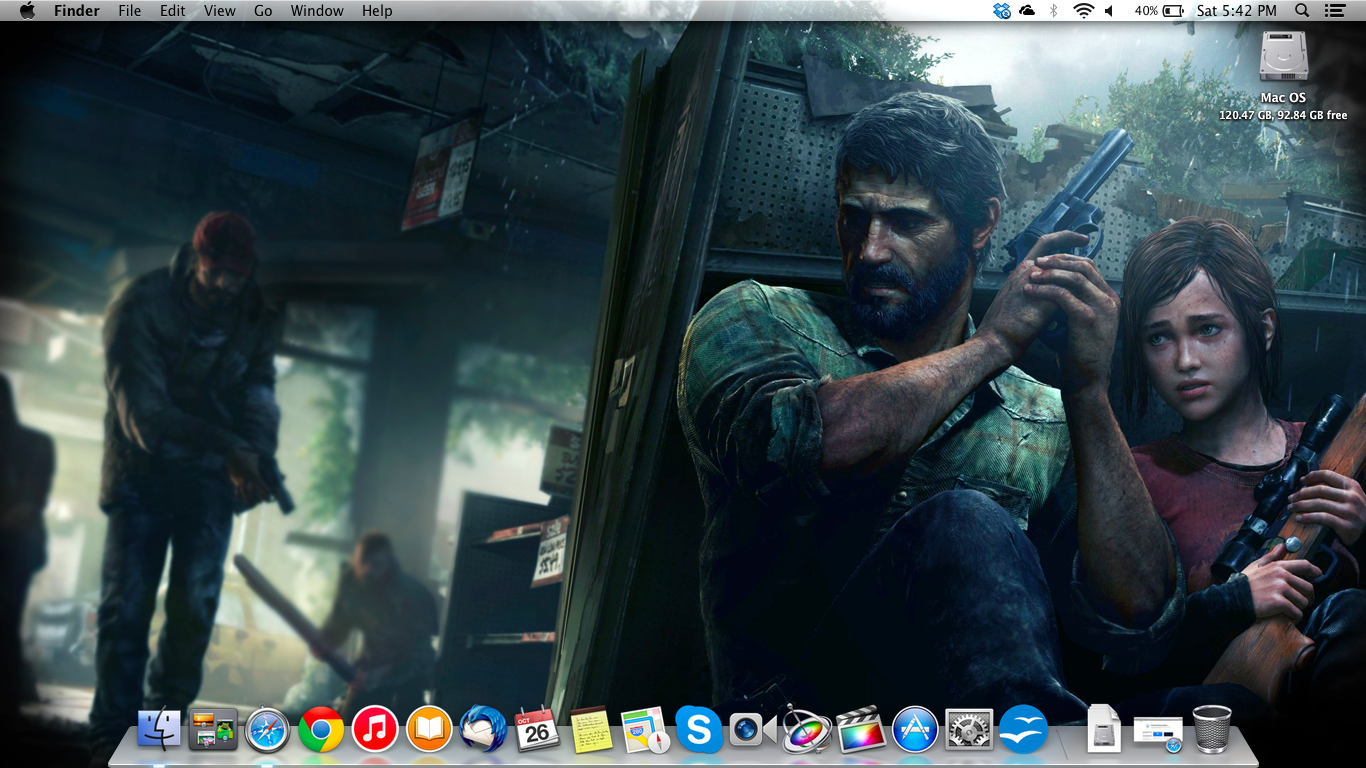Image resolution: width=1366 pixels, height=768 pixels.
Task: Open the Help menu
Action: (377, 11)
